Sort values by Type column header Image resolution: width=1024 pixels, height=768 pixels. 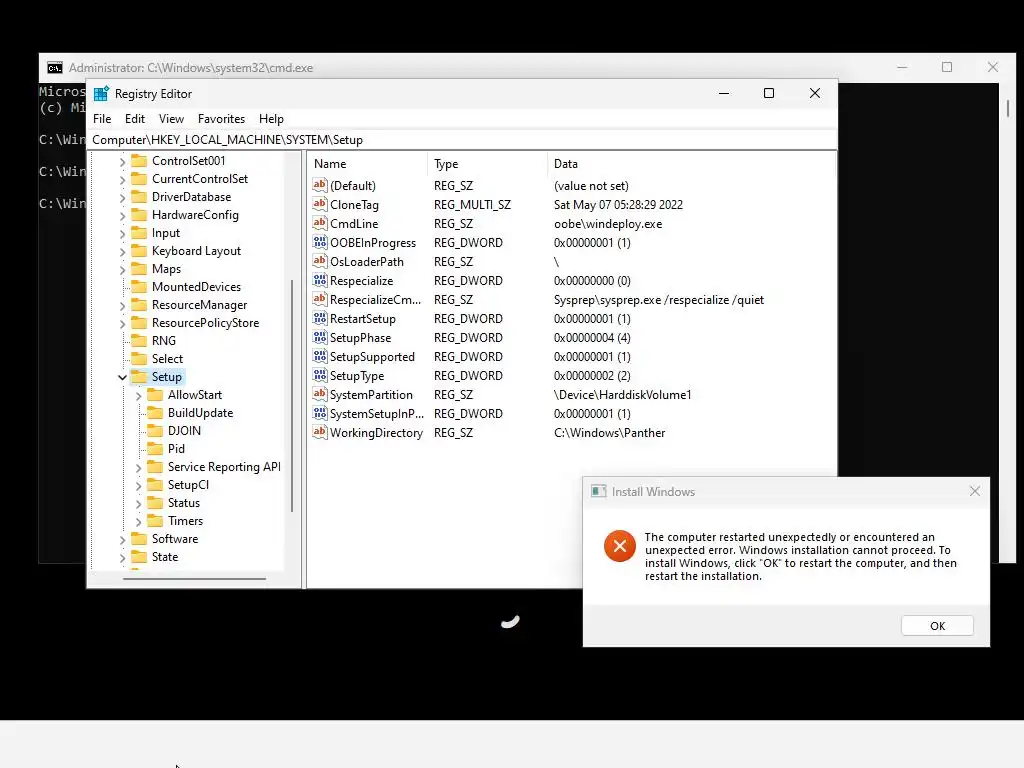pyautogui.click(x=487, y=164)
